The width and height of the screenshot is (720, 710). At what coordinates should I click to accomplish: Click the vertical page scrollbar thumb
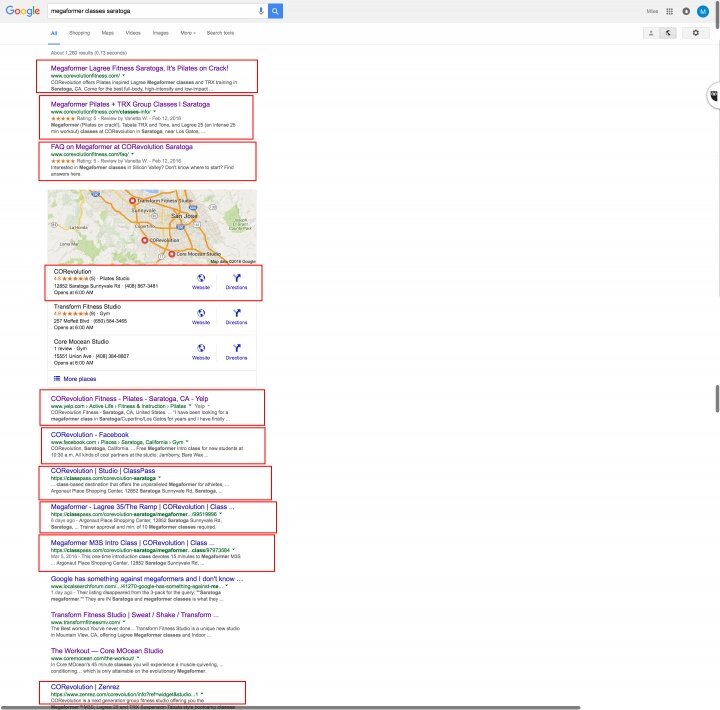coord(717,399)
